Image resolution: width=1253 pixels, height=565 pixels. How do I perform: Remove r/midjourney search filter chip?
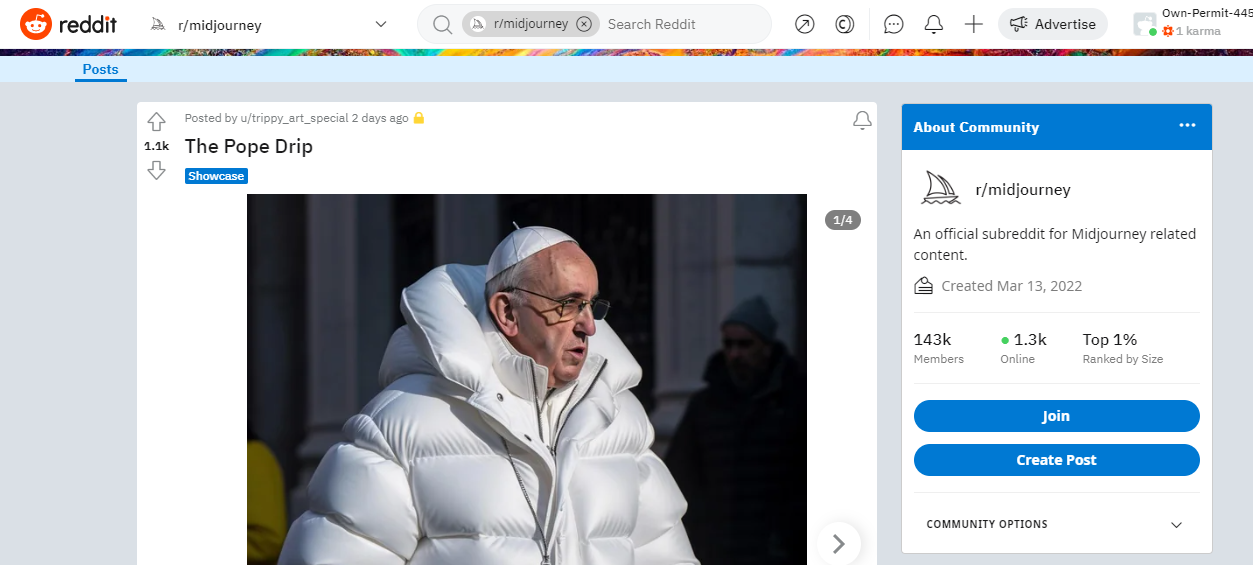point(584,24)
